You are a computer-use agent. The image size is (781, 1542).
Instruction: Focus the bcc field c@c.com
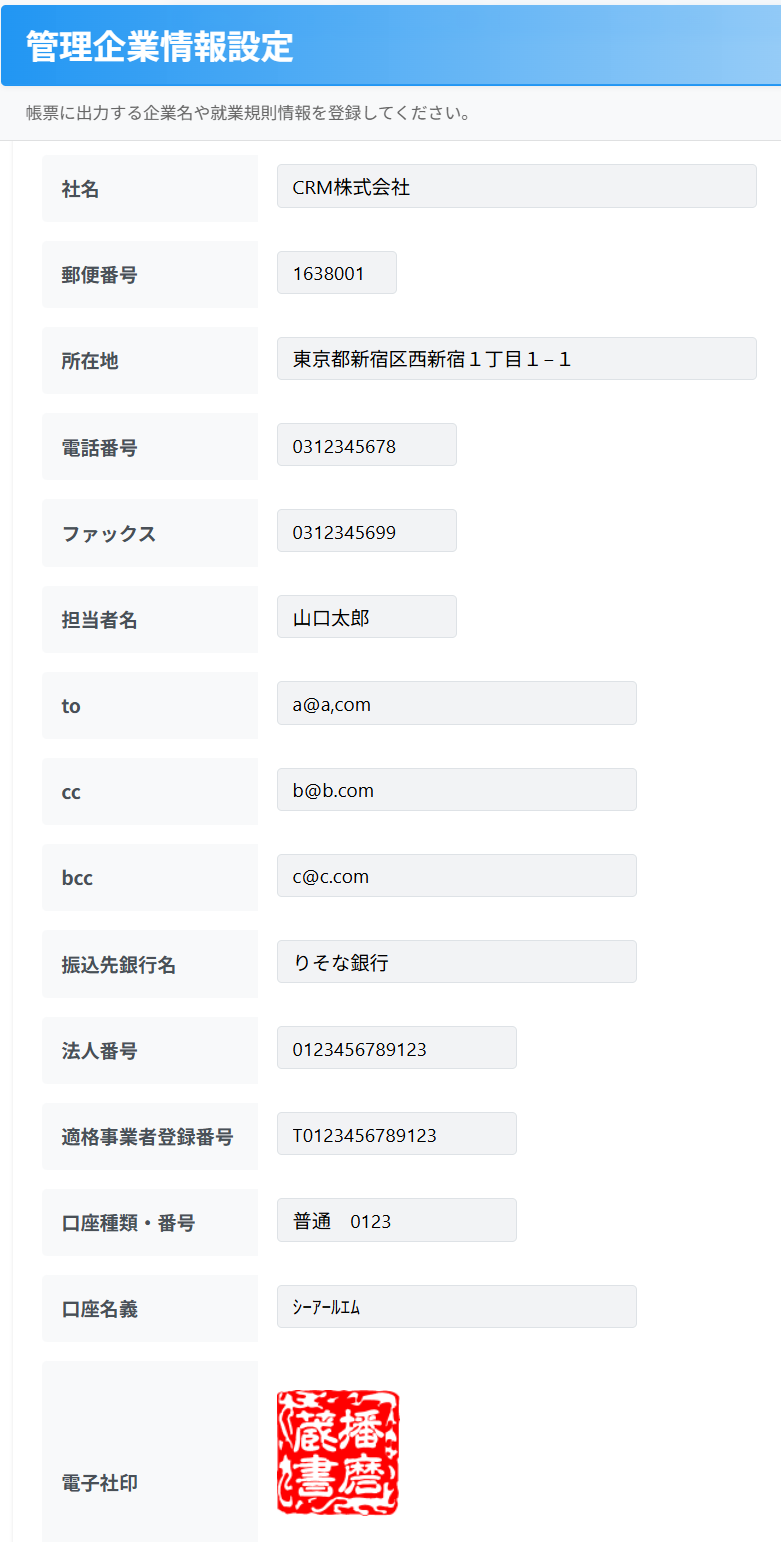tap(457, 876)
